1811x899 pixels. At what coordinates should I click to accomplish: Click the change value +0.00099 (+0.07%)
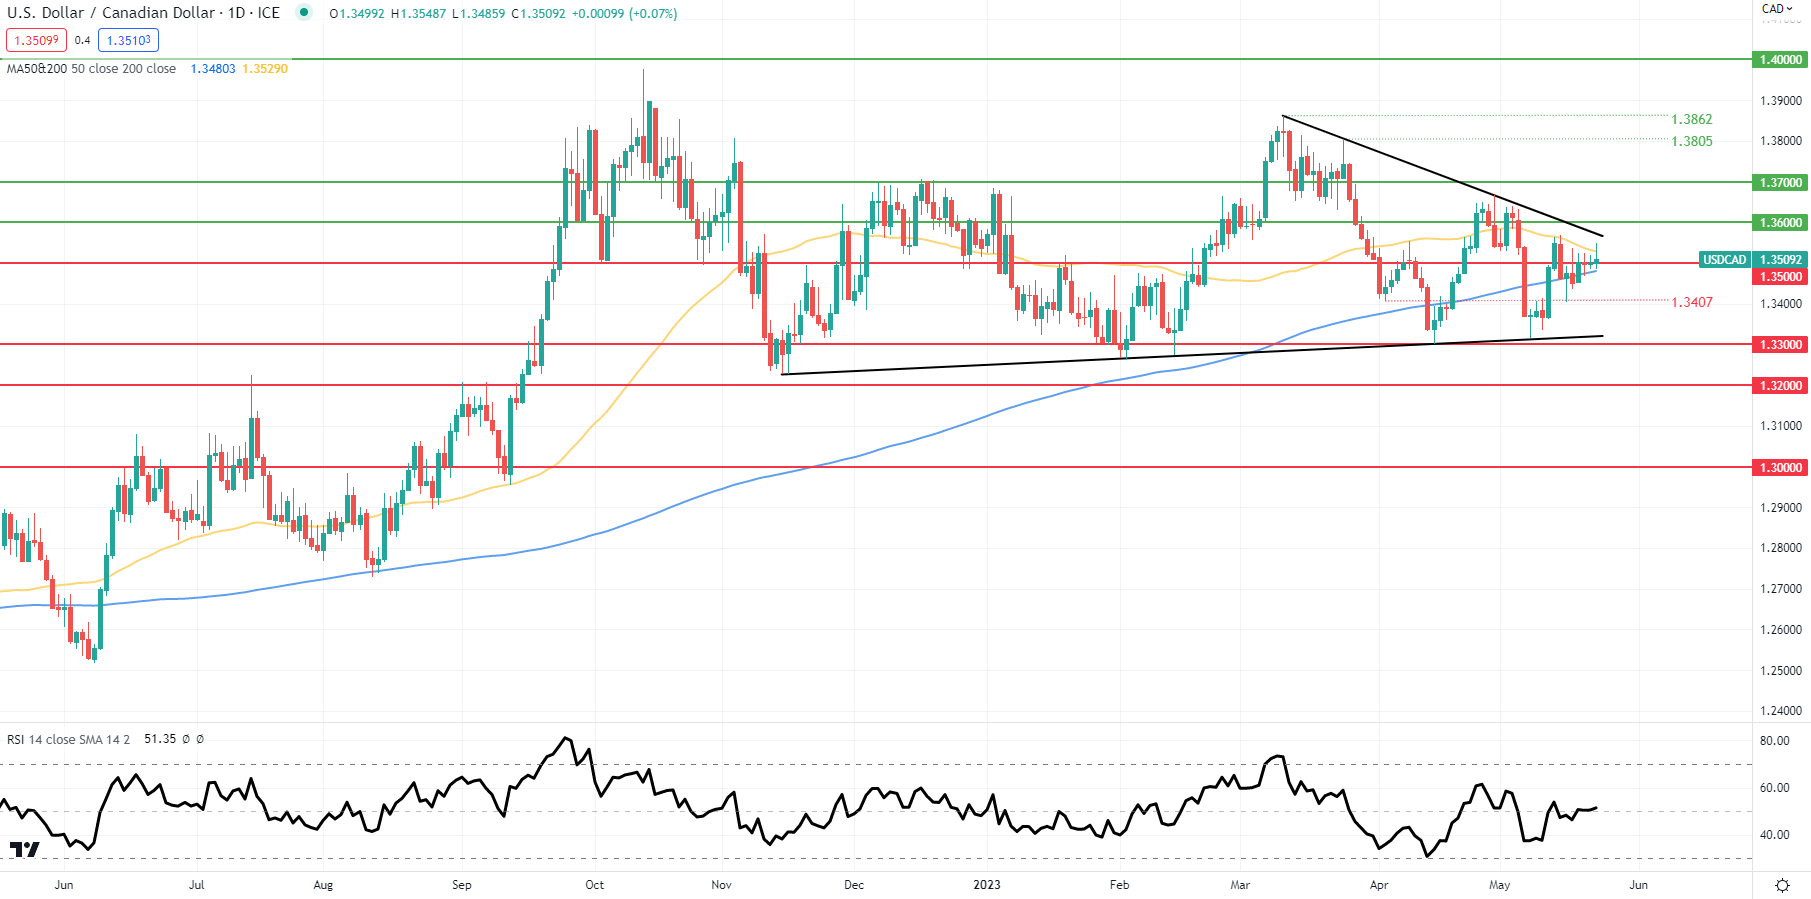tap(624, 14)
